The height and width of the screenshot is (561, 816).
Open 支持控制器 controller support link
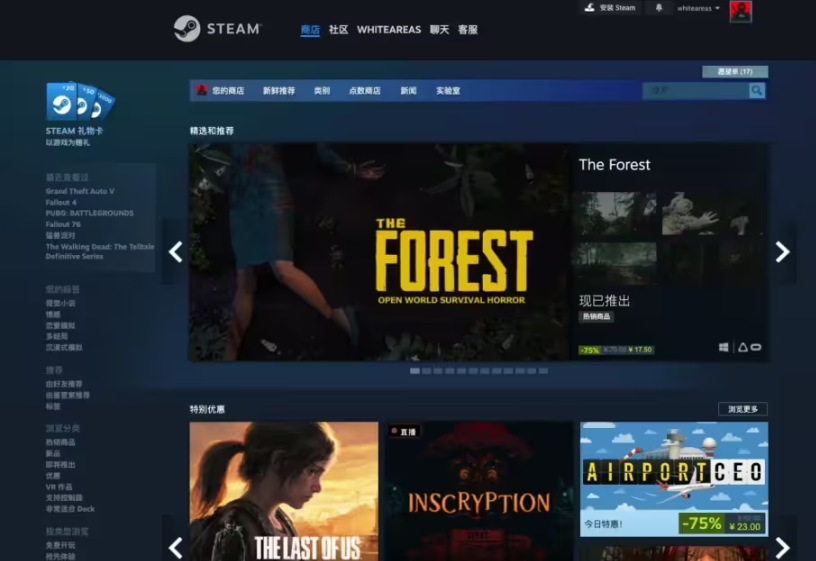click(x=64, y=498)
